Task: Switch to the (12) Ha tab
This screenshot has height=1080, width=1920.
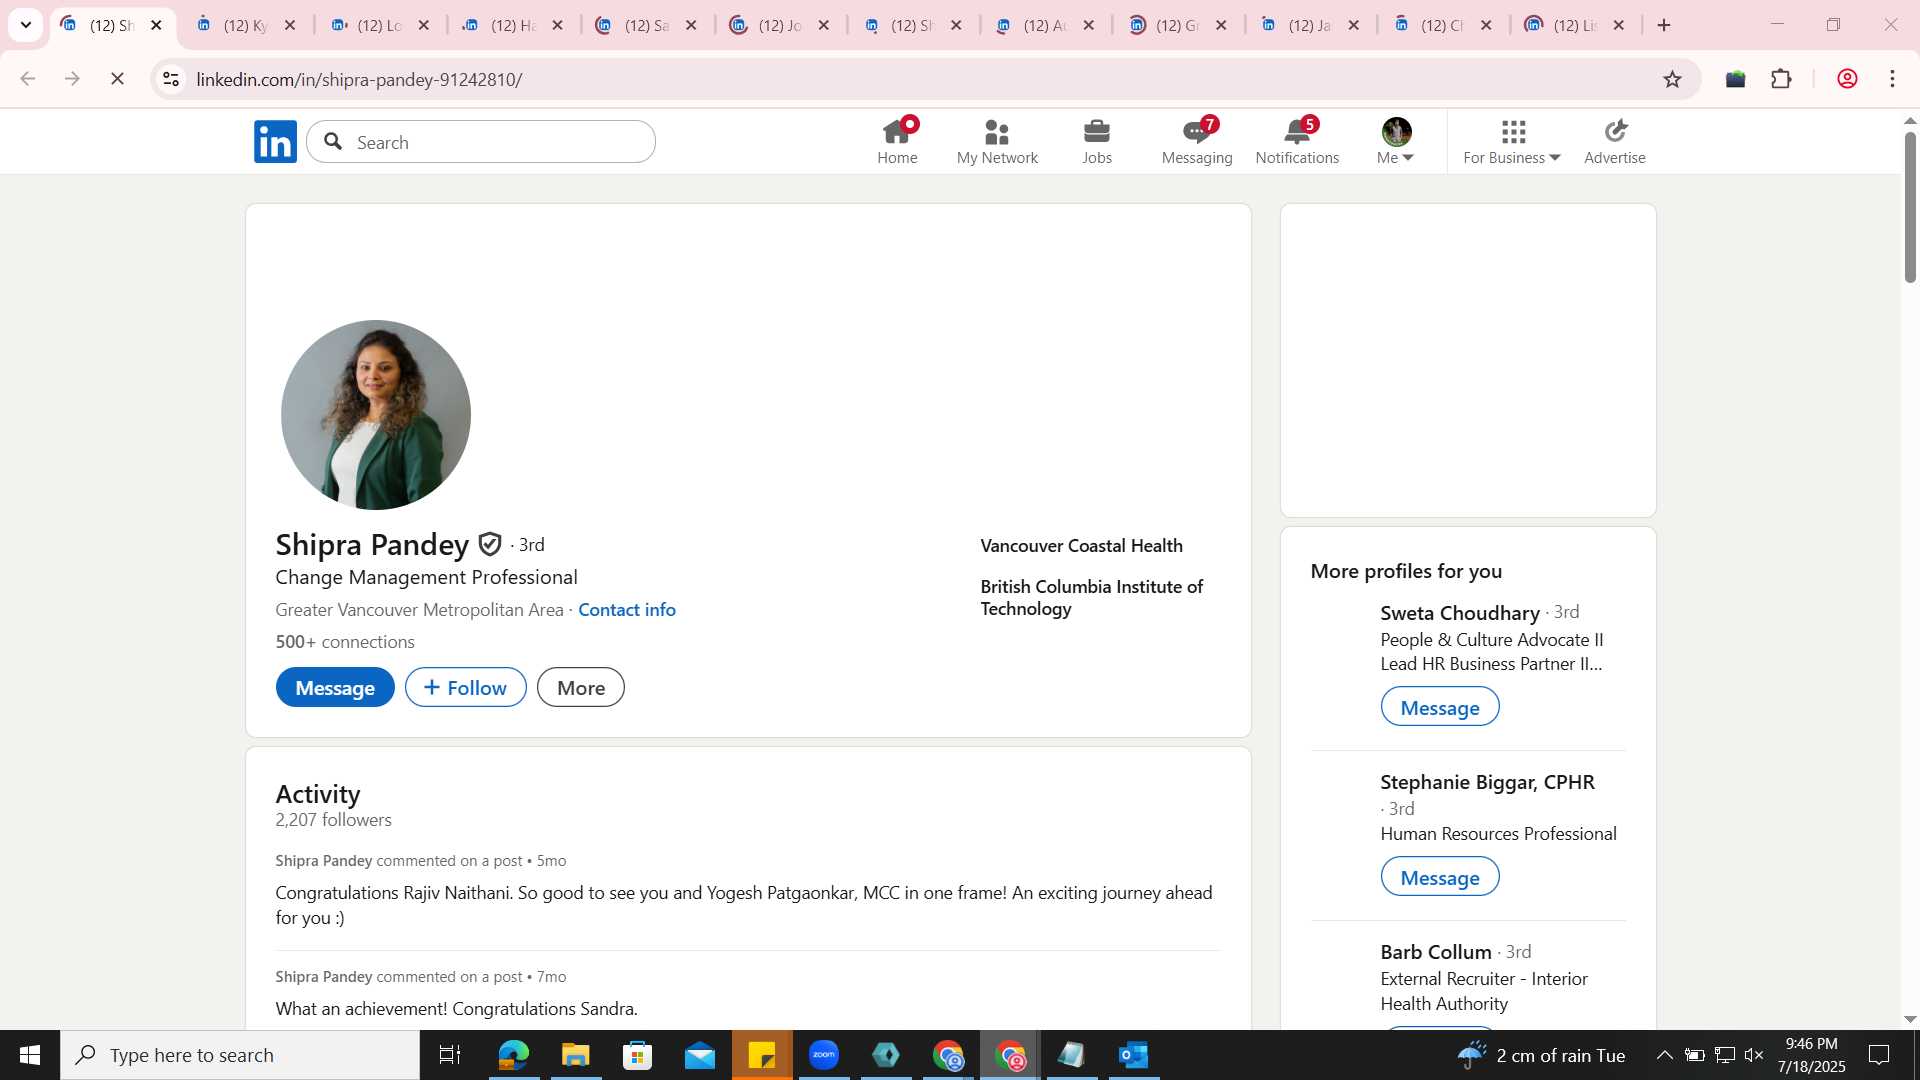Action: click(x=513, y=25)
